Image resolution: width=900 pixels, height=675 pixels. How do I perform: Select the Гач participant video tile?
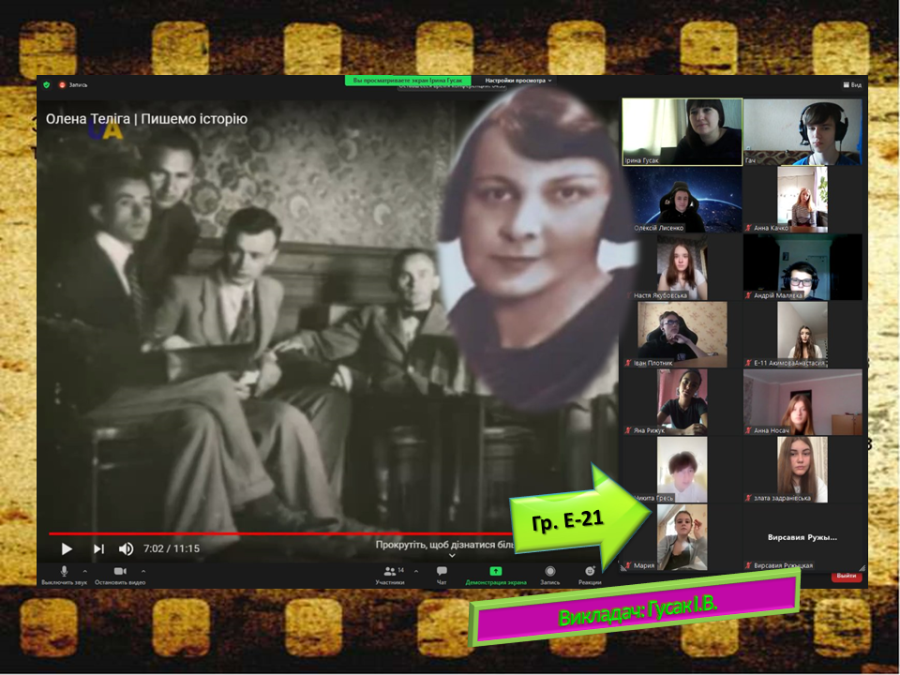[803, 132]
